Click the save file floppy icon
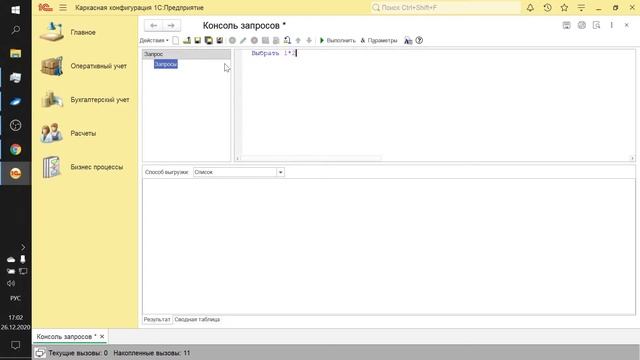This screenshot has width=640, height=360. coord(198,40)
